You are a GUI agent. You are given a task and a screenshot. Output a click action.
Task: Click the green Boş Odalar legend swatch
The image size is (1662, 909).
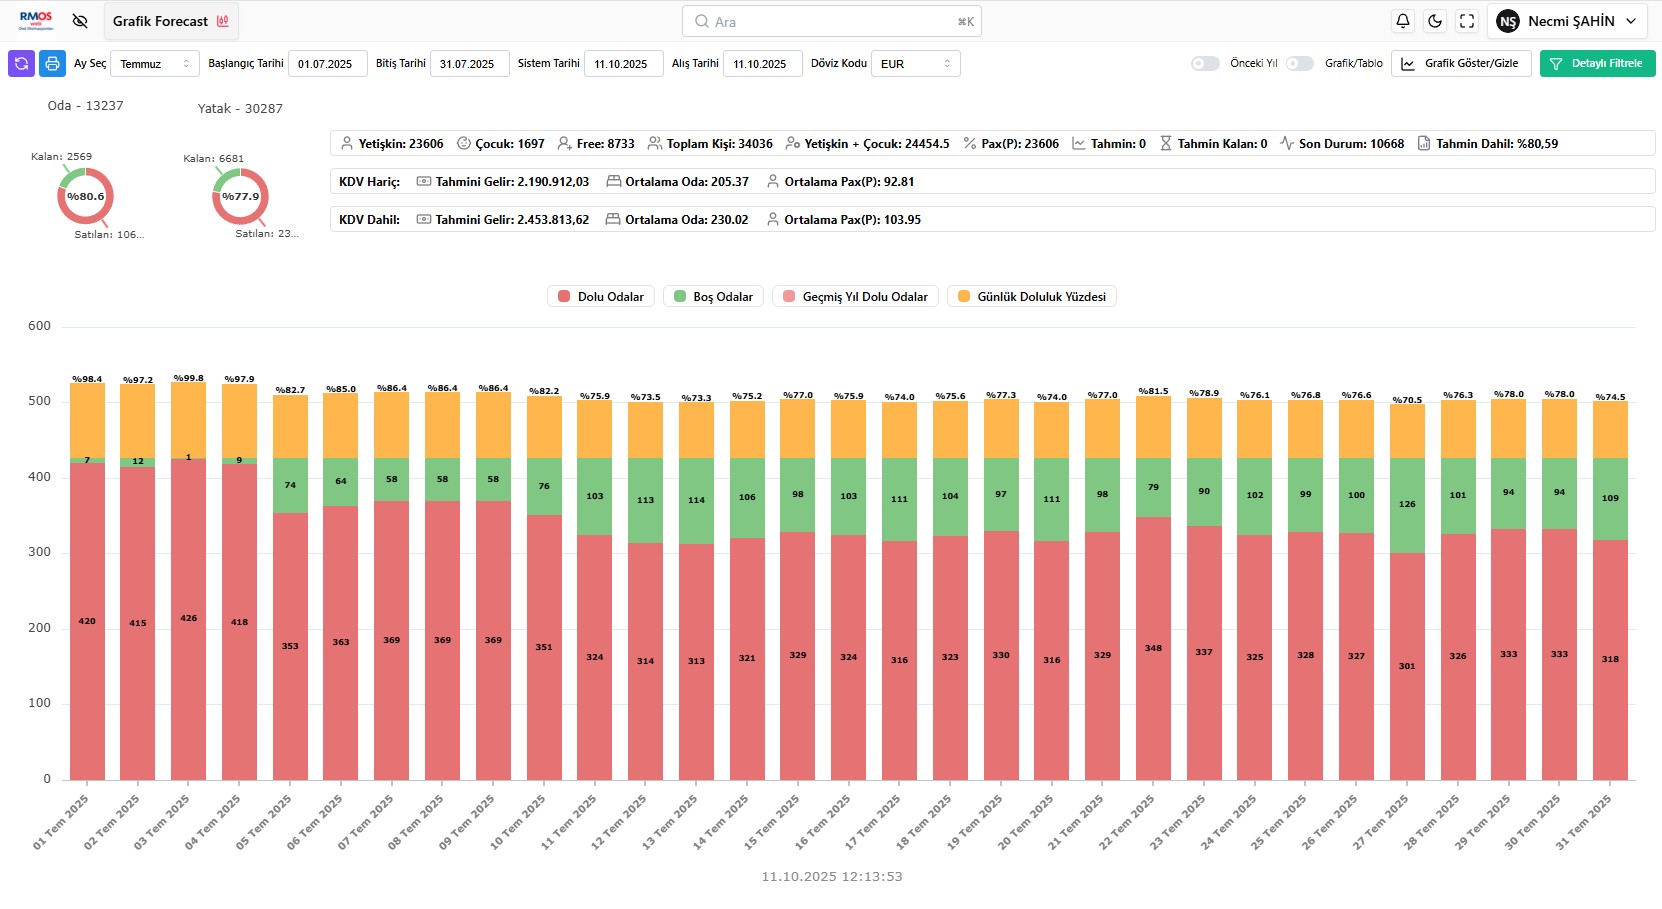680,297
